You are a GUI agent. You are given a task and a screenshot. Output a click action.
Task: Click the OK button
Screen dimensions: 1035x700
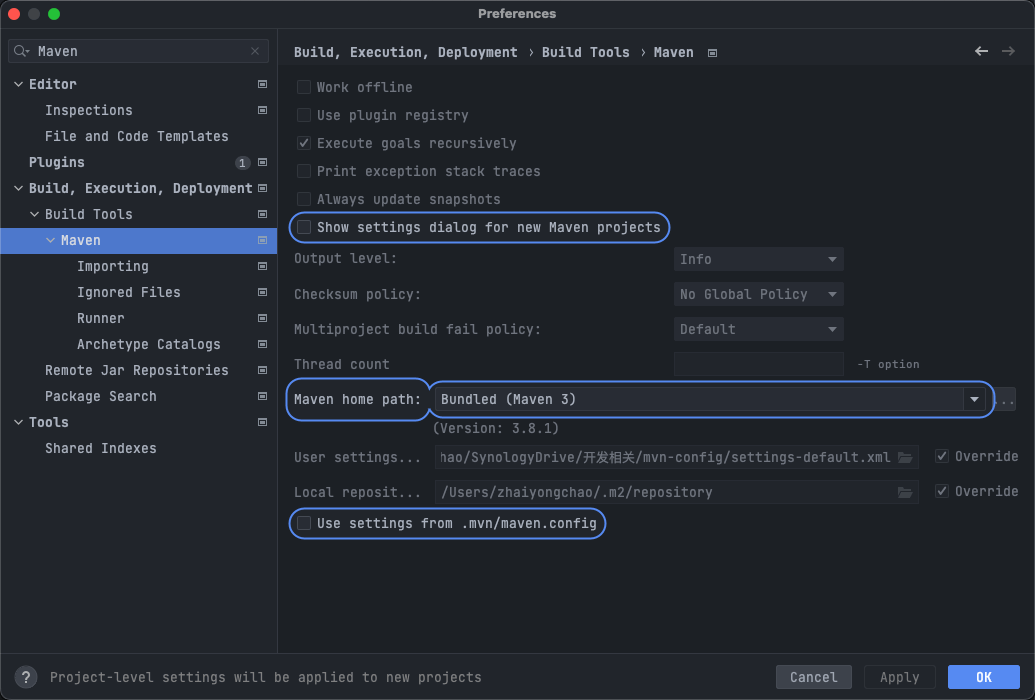point(983,677)
